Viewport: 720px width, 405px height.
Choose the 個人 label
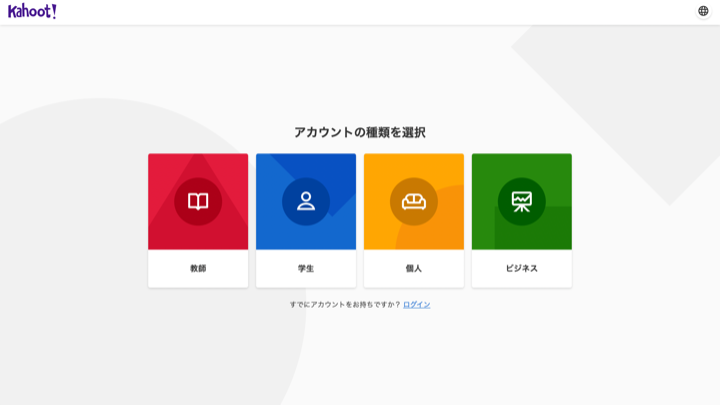[414, 269]
